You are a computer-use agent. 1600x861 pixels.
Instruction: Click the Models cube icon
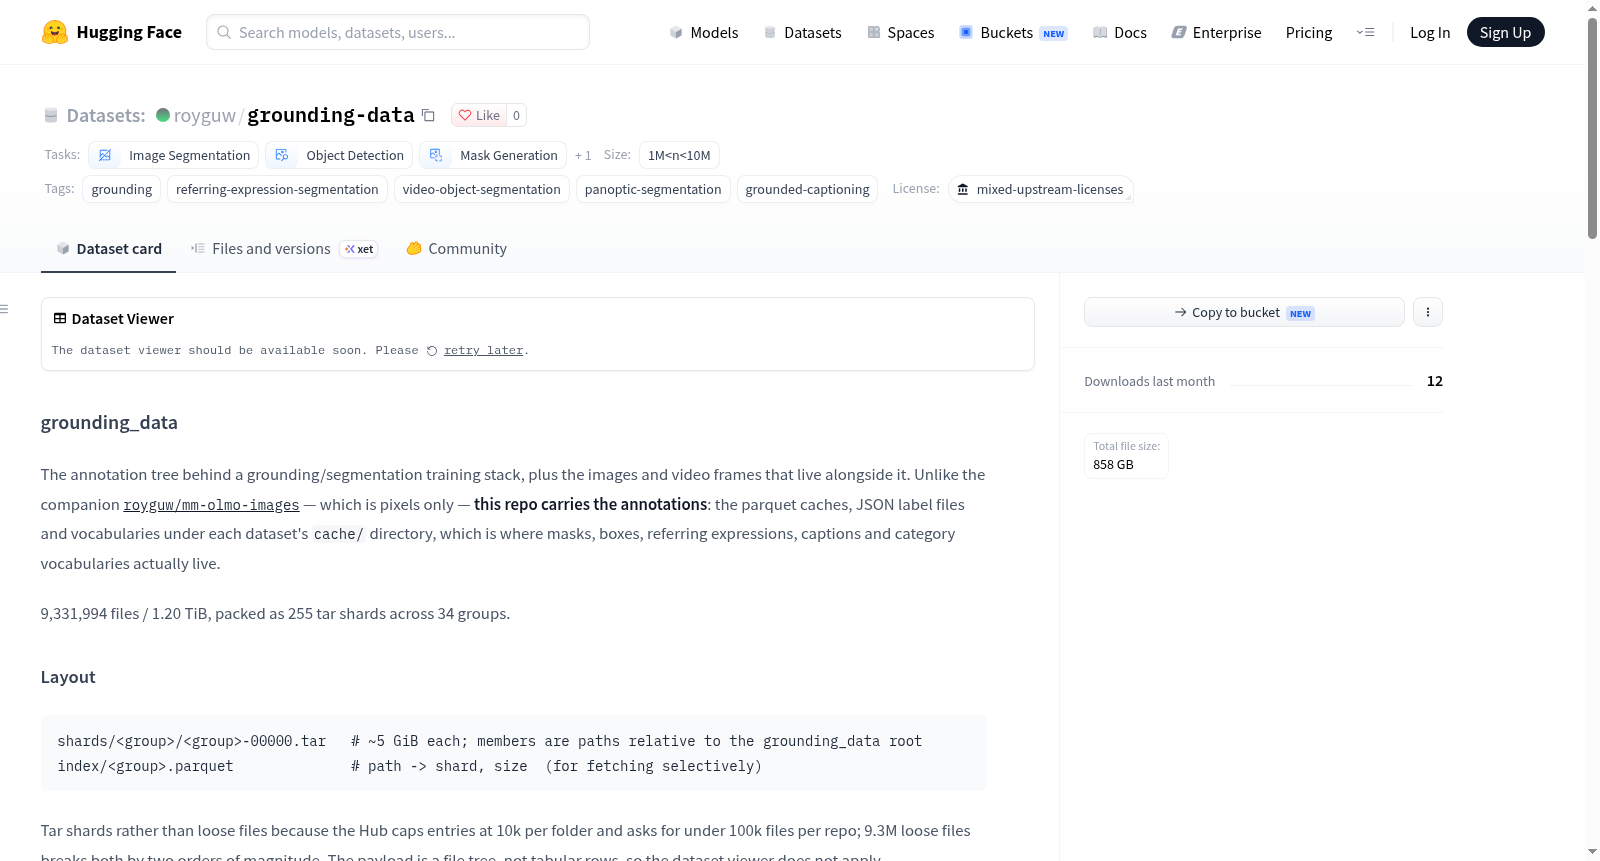pyautogui.click(x=676, y=32)
